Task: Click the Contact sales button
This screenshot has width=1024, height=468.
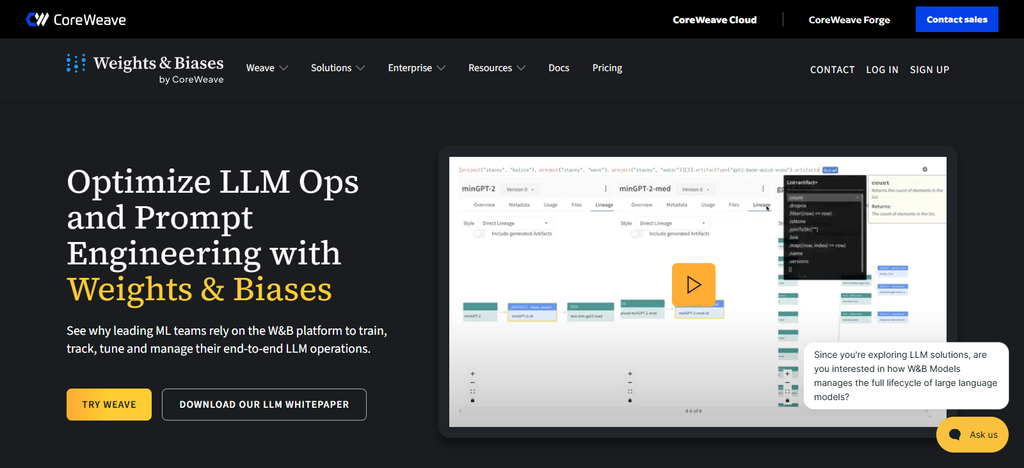Action: click(957, 20)
